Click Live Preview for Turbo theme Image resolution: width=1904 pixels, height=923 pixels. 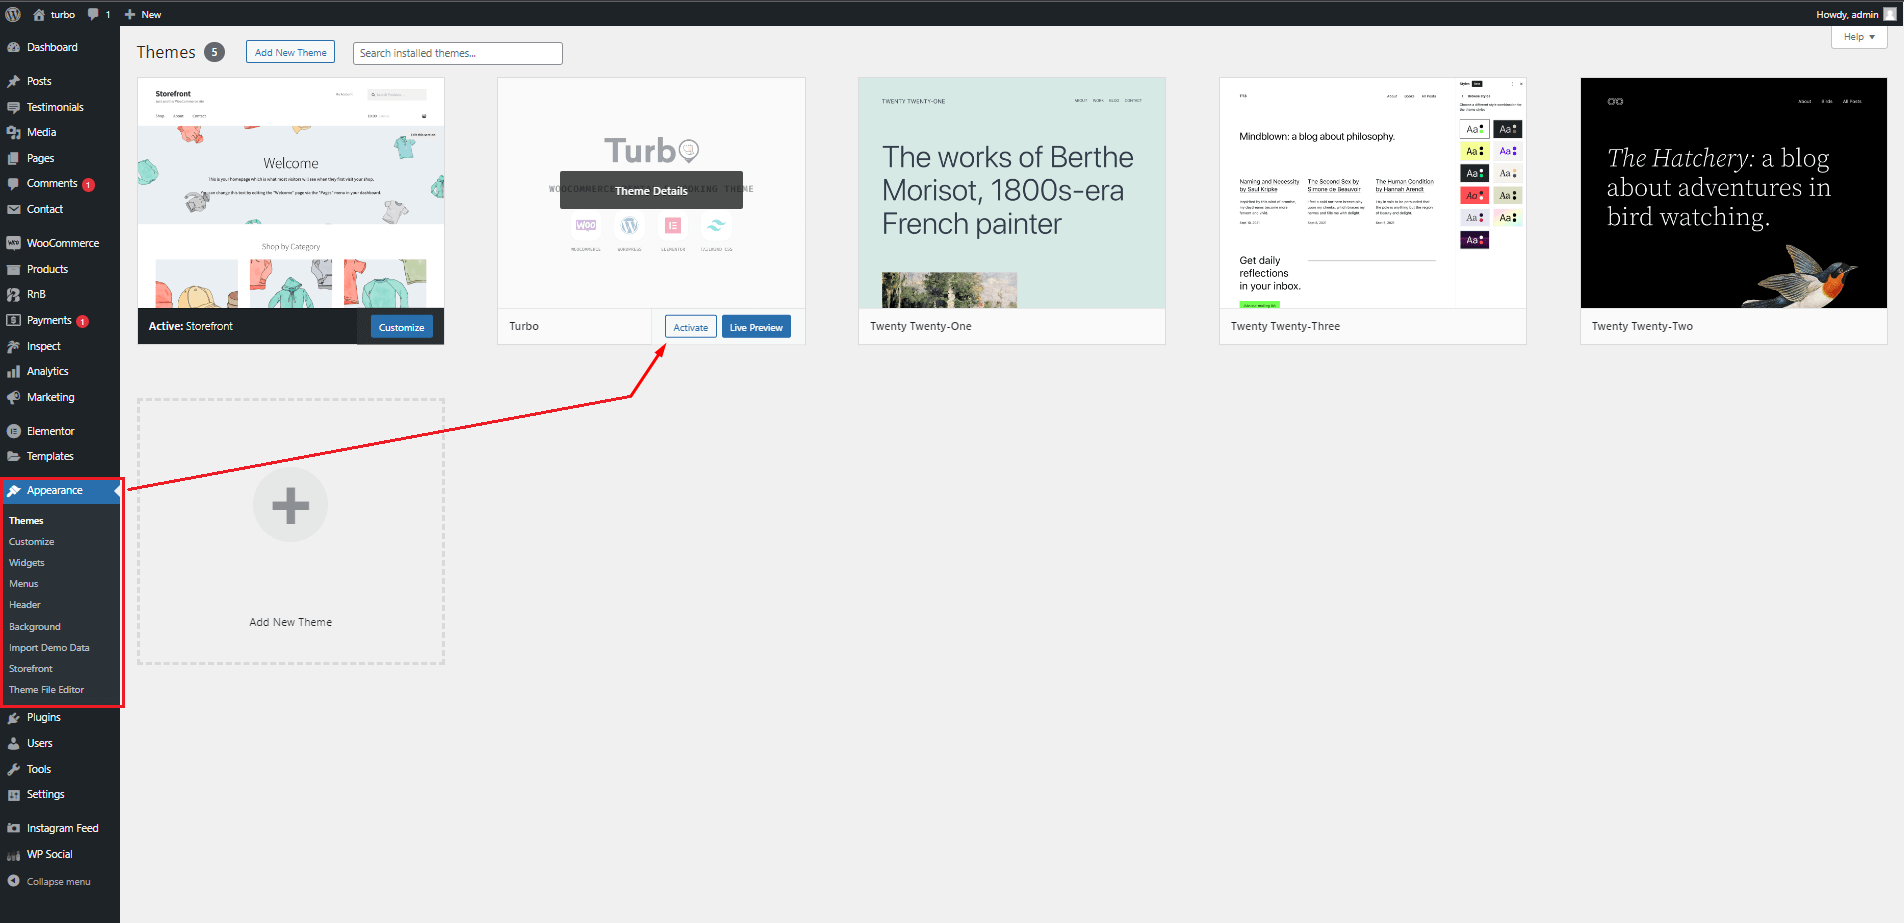pyautogui.click(x=756, y=327)
